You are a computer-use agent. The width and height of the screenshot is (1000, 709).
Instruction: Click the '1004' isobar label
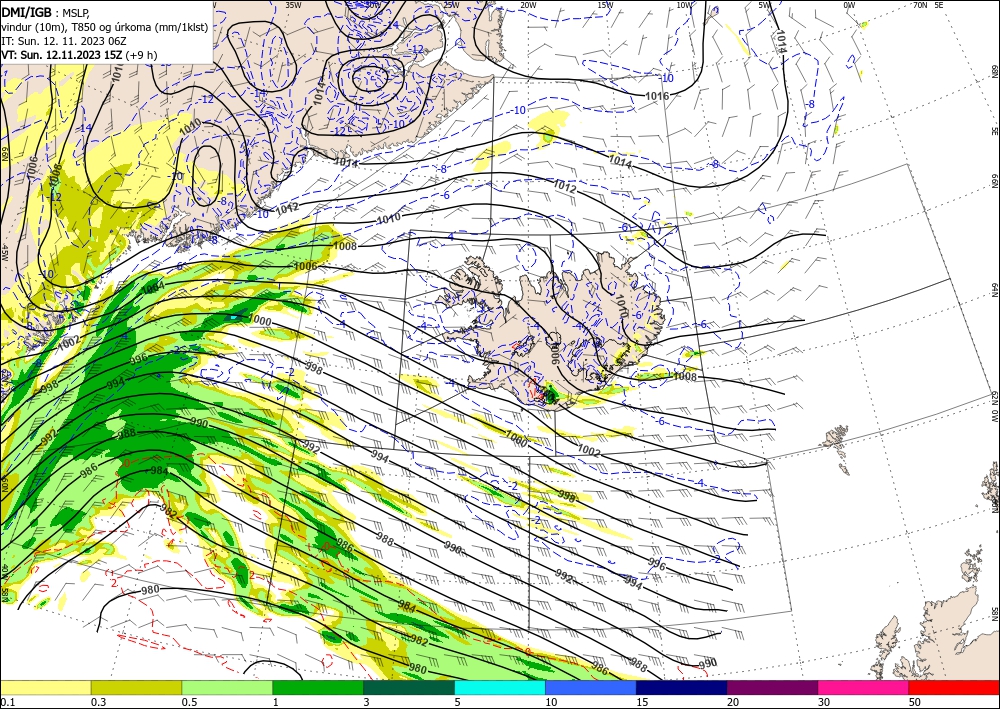153,288
